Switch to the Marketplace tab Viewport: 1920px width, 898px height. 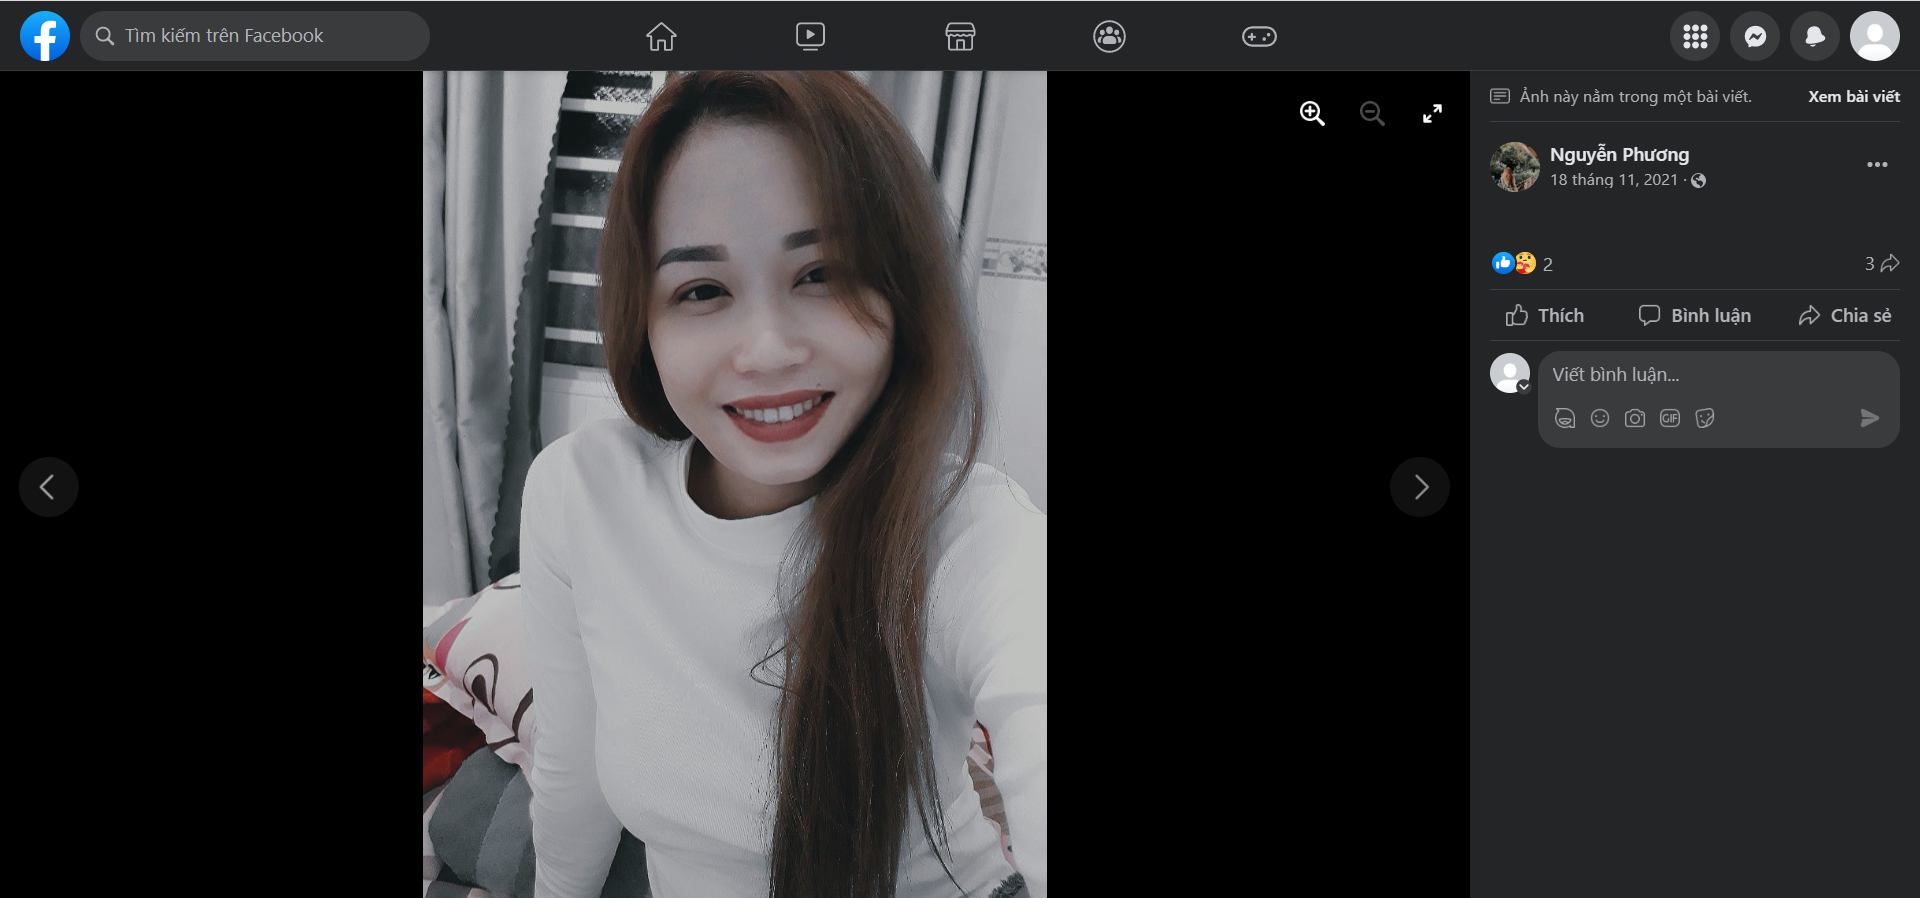pos(960,37)
